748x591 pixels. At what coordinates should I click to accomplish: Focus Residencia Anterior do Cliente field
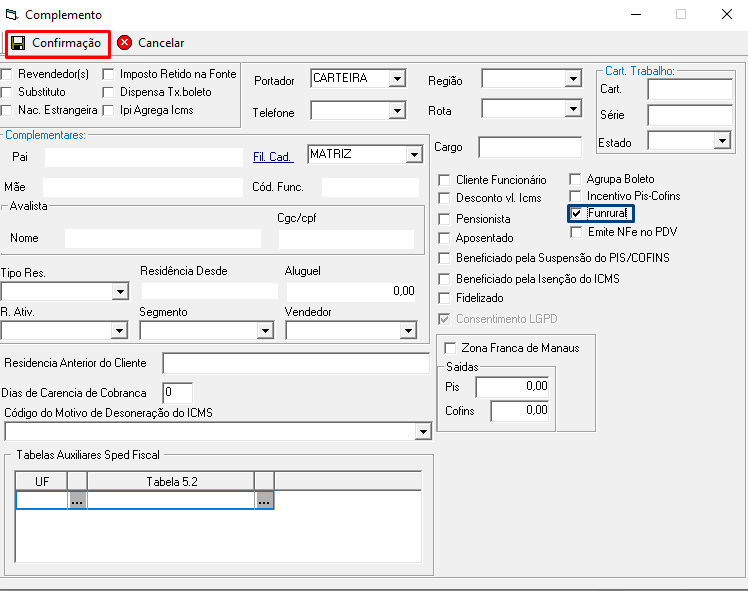click(x=296, y=363)
